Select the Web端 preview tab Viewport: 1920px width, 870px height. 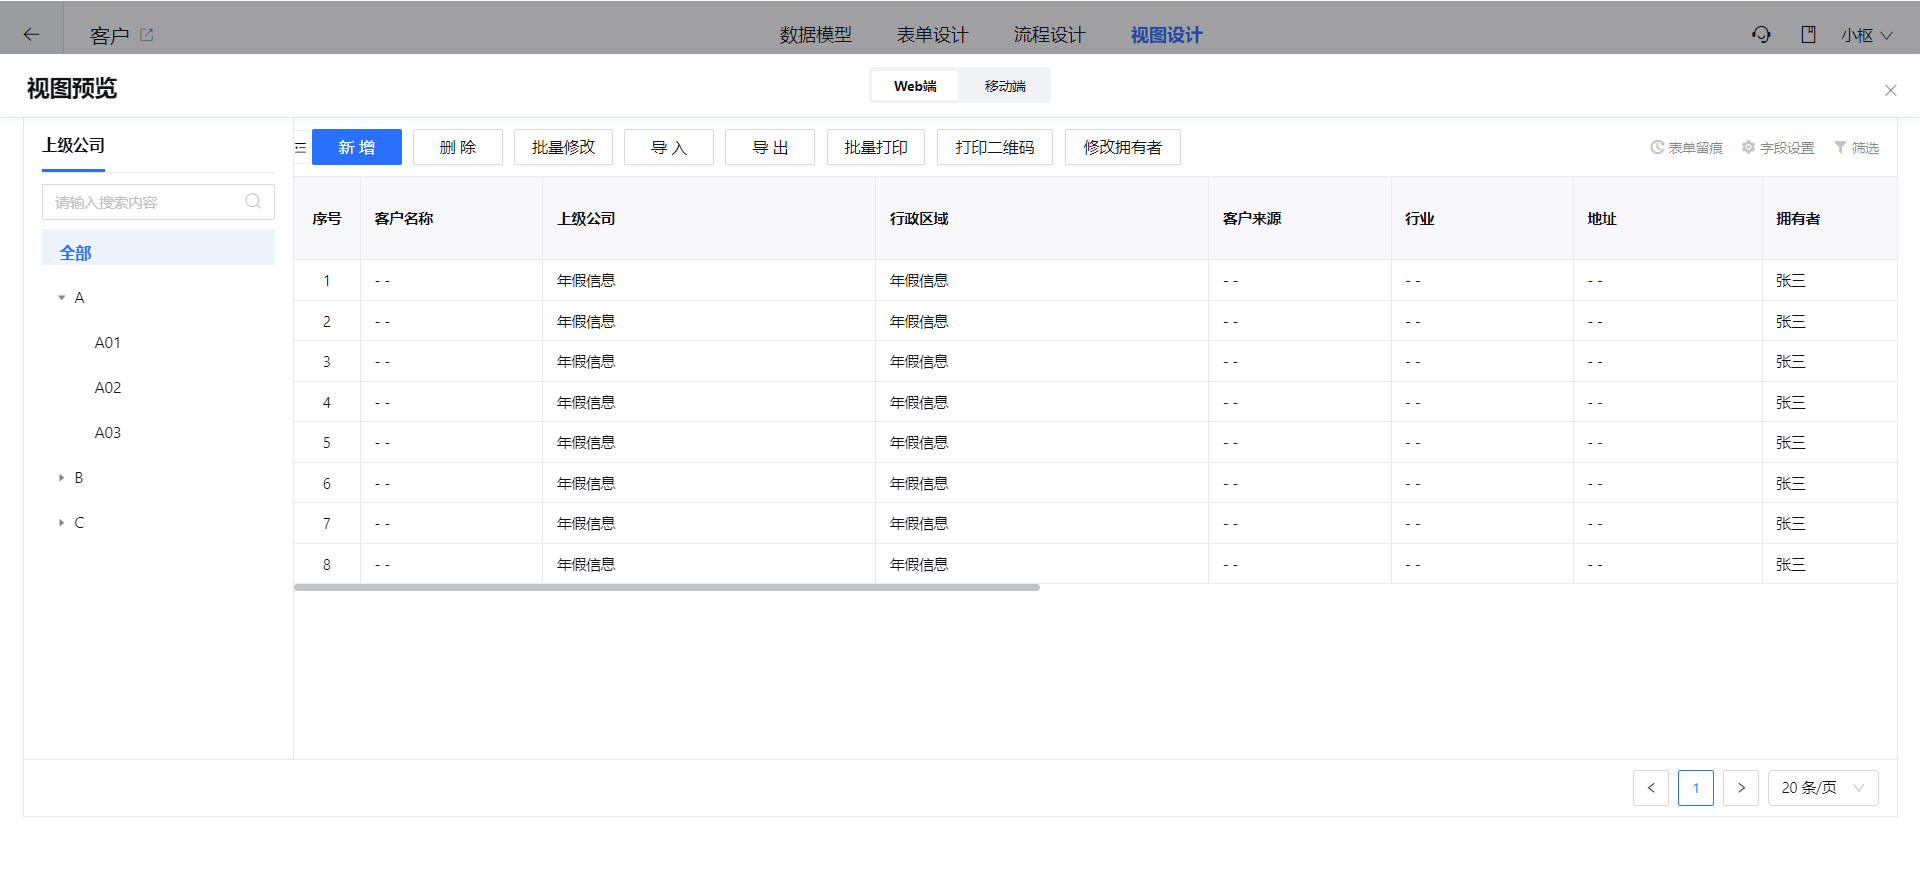coord(915,86)
